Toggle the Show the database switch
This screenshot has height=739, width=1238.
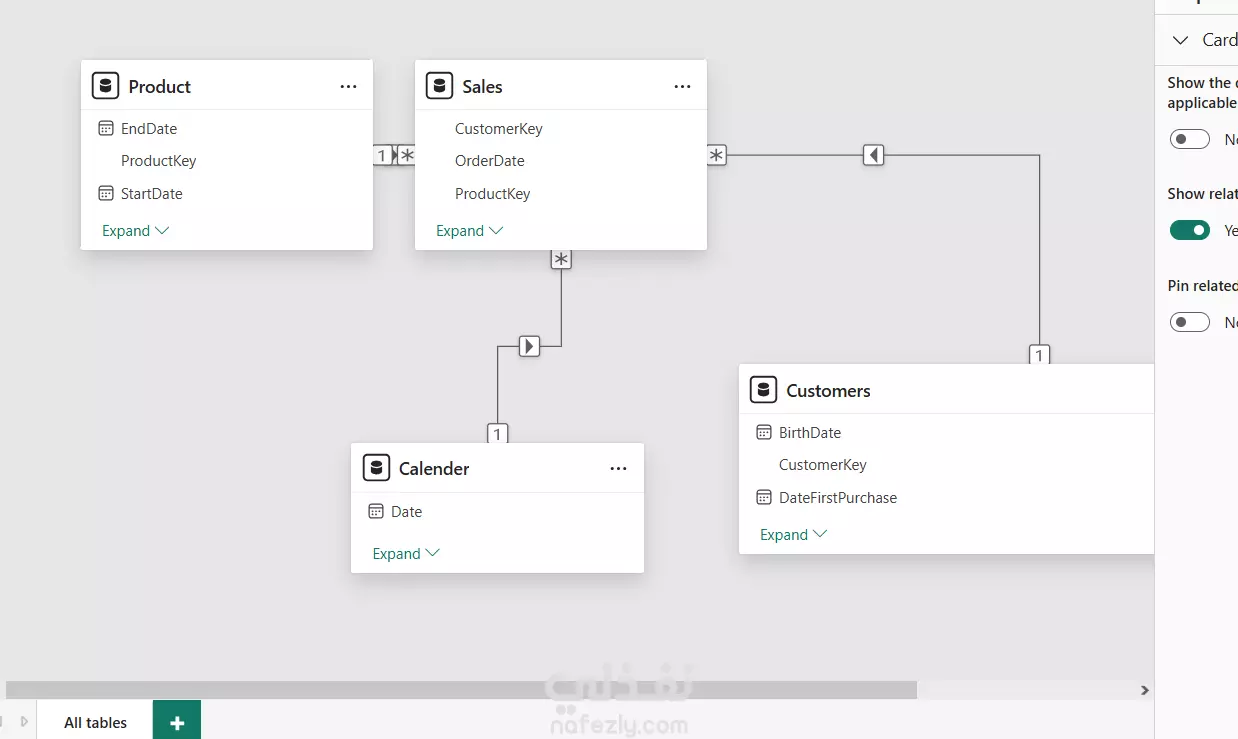(x=1190, y=140)
